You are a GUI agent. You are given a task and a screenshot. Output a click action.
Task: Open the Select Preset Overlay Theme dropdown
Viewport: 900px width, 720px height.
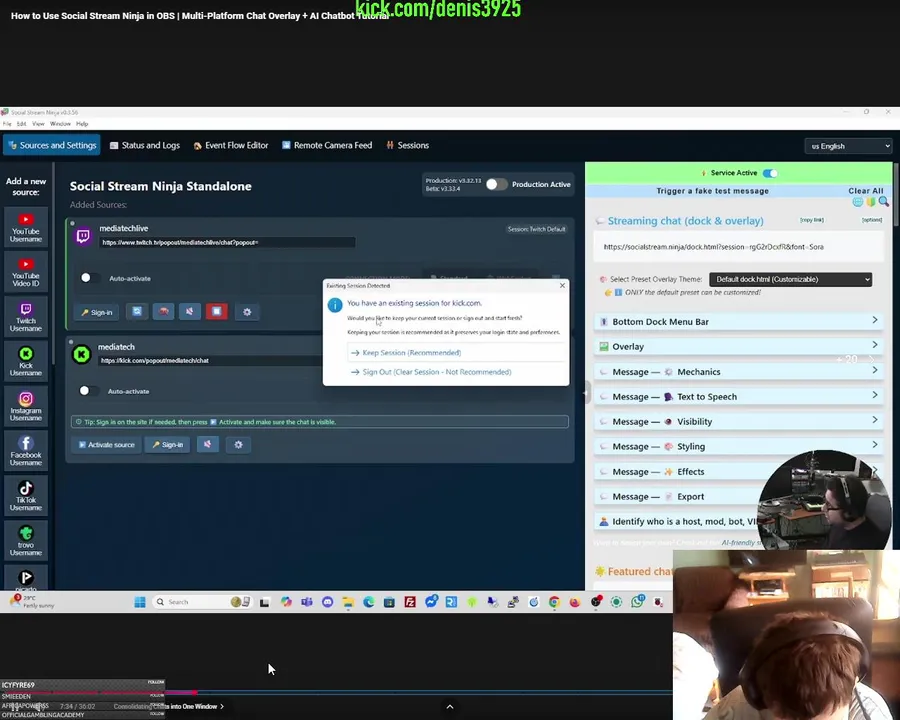[790, 279]
